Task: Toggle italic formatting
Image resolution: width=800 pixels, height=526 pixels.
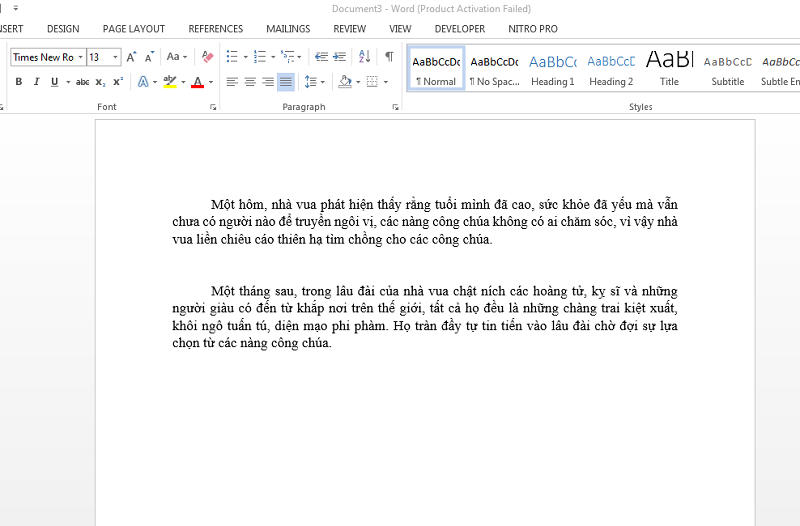Action: tap(36, 82)
